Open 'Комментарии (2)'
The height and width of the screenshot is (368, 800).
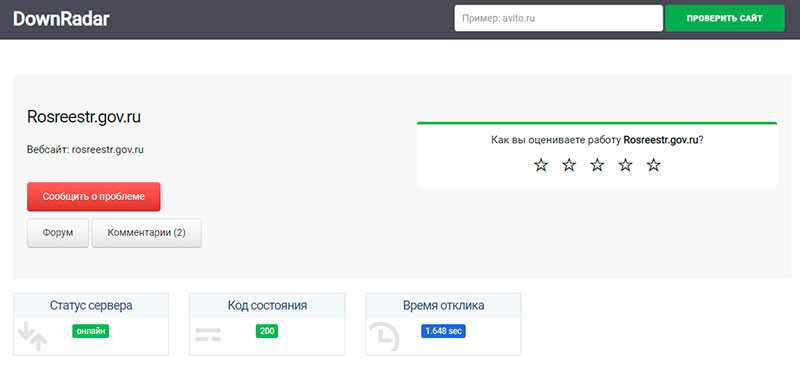point(146,233)
